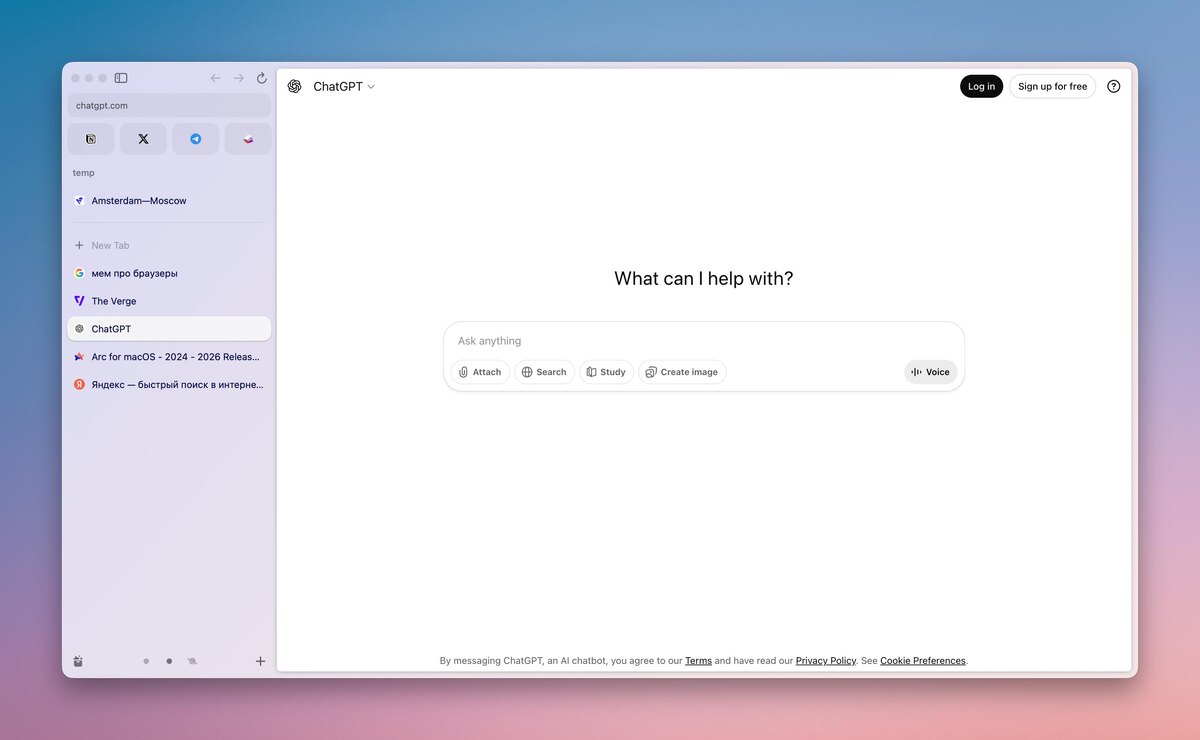The image size is (1200, 740).
Task: Reload the page with refresh icon
Action: [x=262, y=78]
